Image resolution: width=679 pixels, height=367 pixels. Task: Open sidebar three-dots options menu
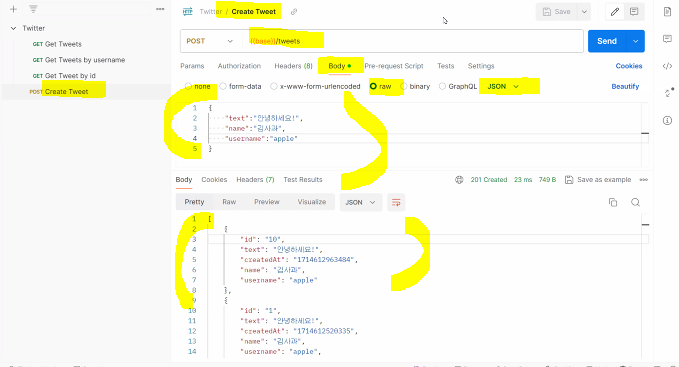(x=160, y=9)
